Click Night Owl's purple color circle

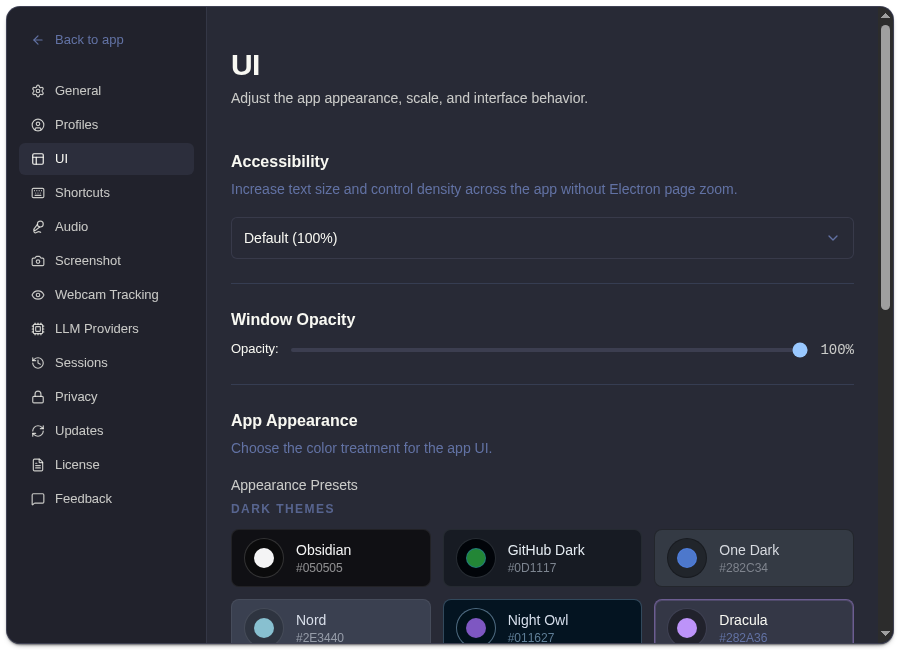(476, 628)
